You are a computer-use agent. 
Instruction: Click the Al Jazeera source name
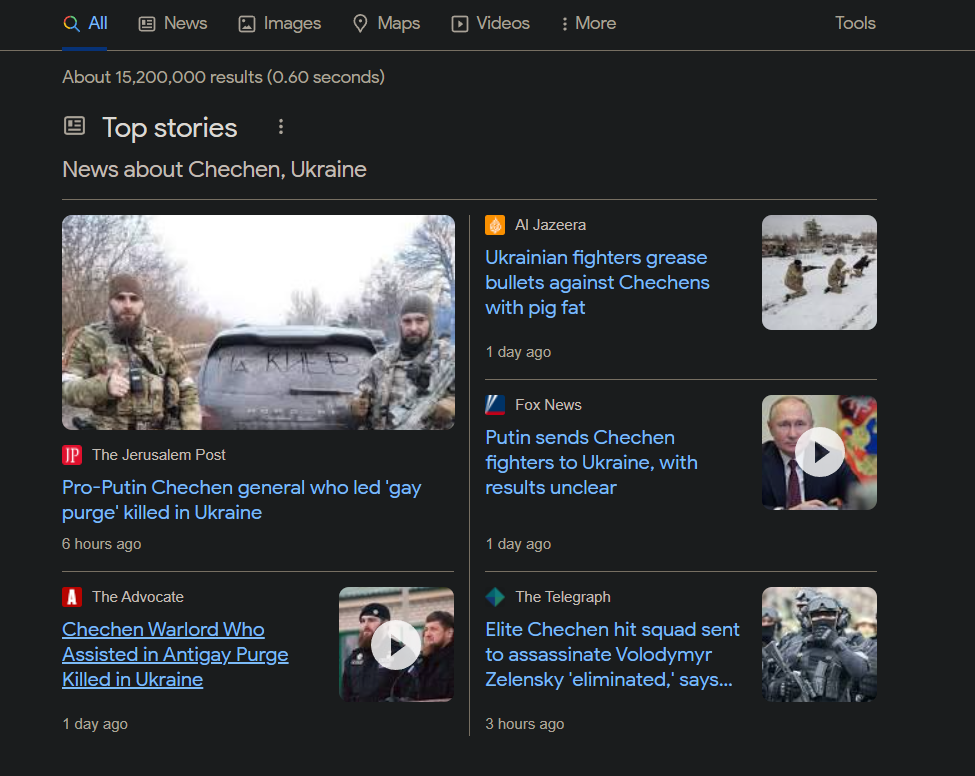pyautogui.click(x=550, y=225)
